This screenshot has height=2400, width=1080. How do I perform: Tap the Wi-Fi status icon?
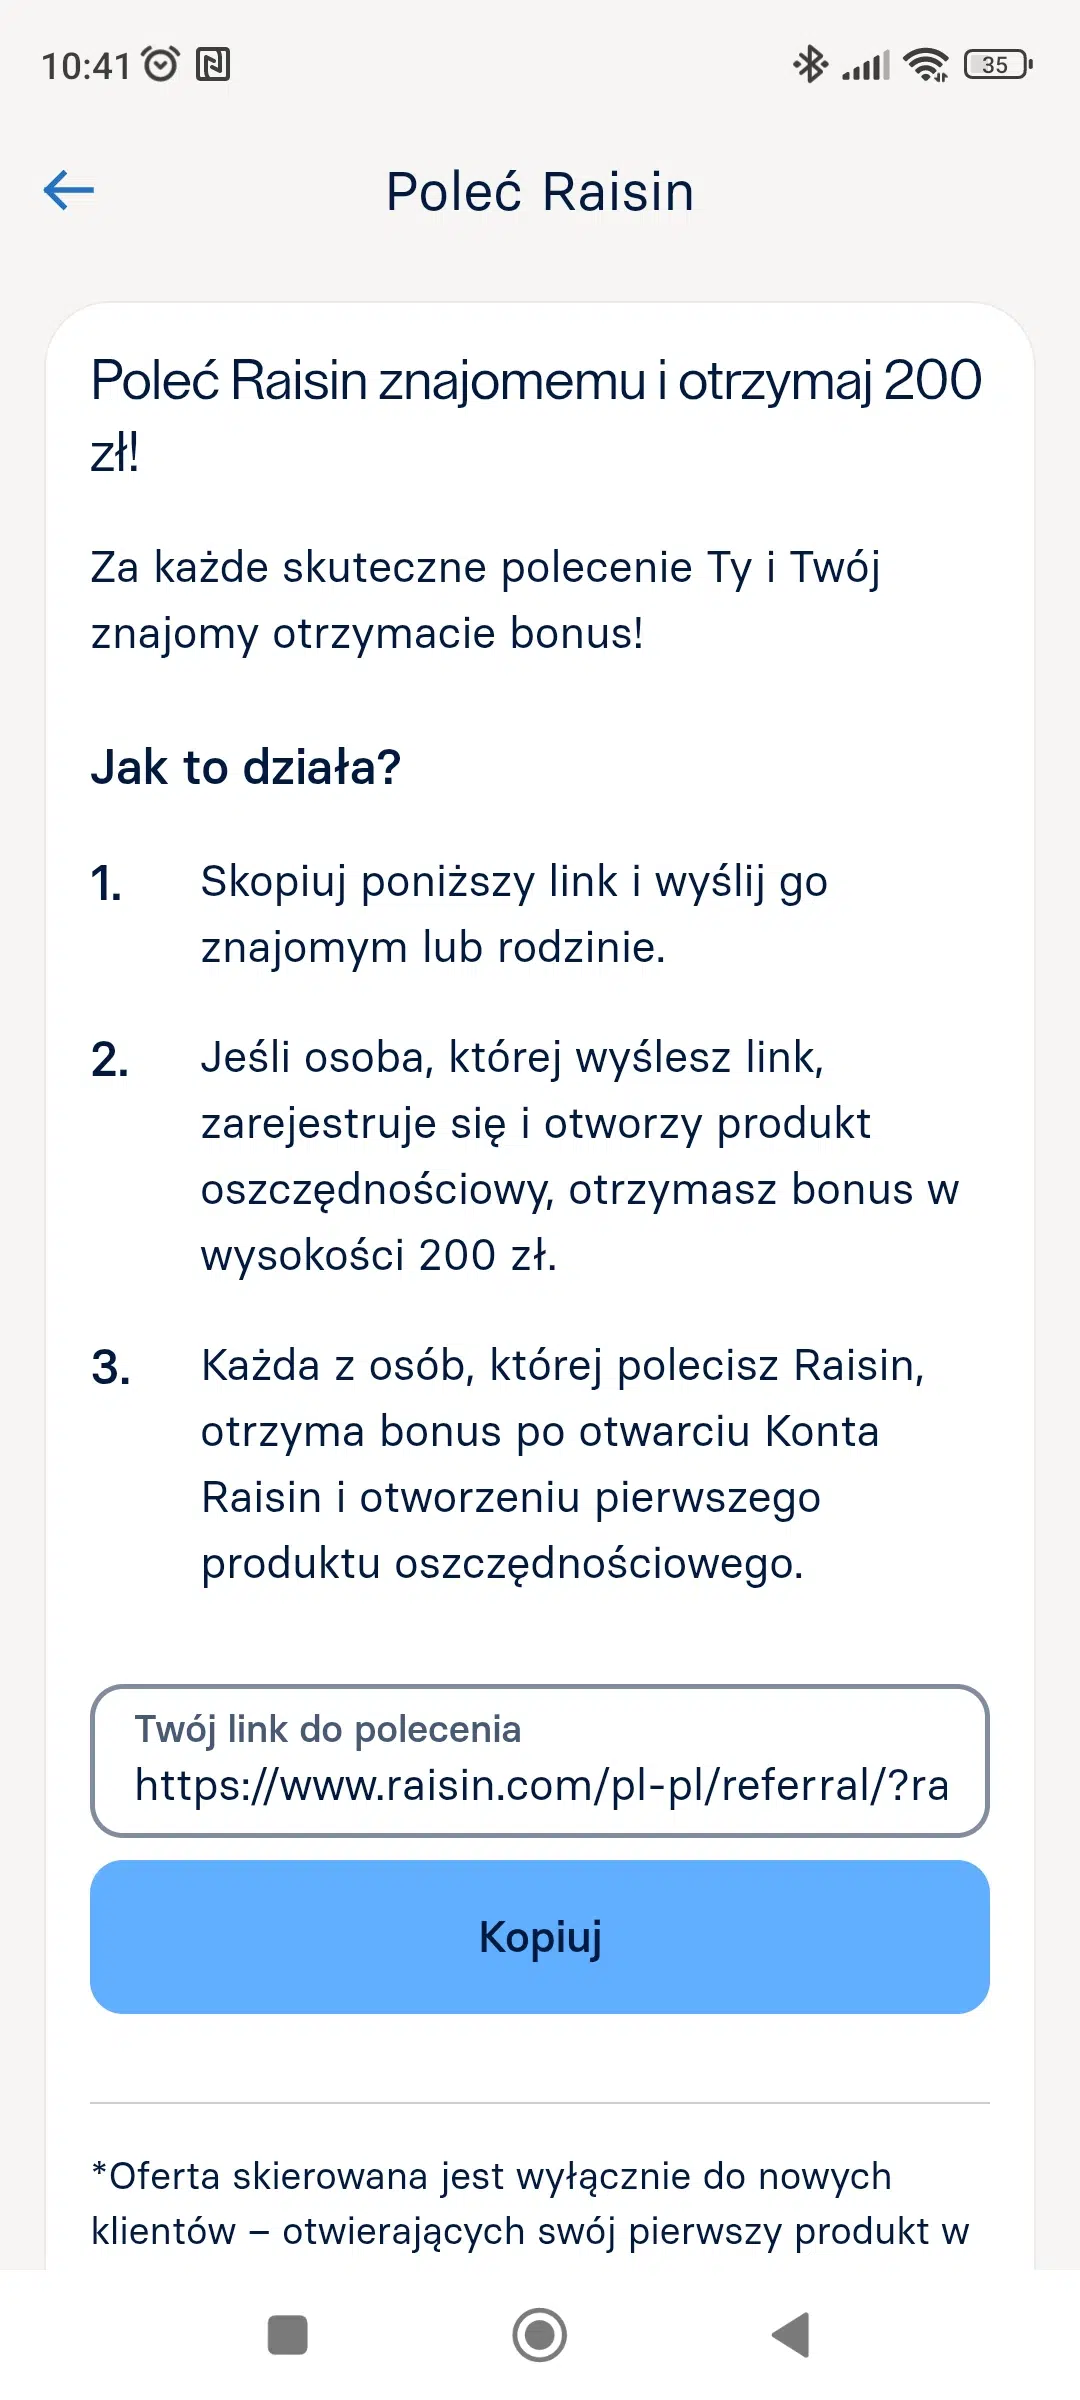926,65
